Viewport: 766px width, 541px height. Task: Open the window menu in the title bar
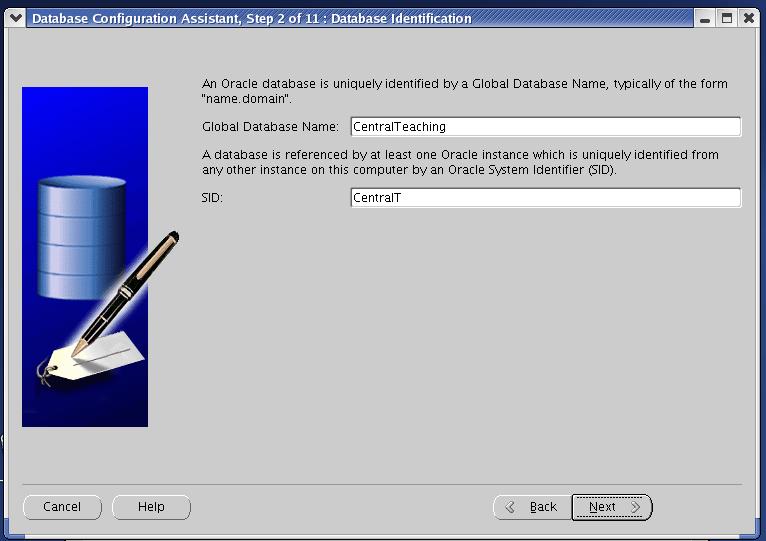[x=15, y=18]
